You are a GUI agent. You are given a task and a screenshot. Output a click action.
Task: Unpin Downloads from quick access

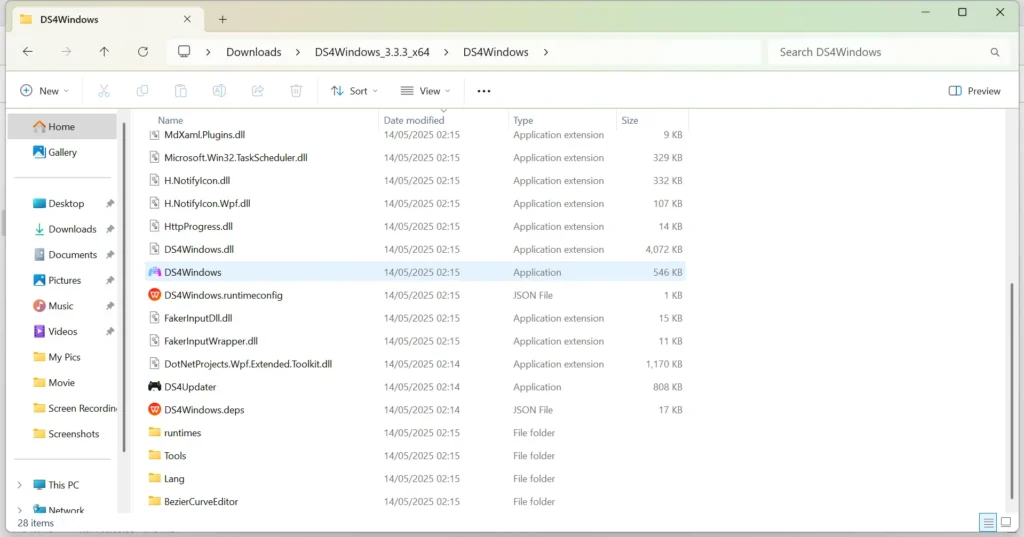(x=110, y=229)
